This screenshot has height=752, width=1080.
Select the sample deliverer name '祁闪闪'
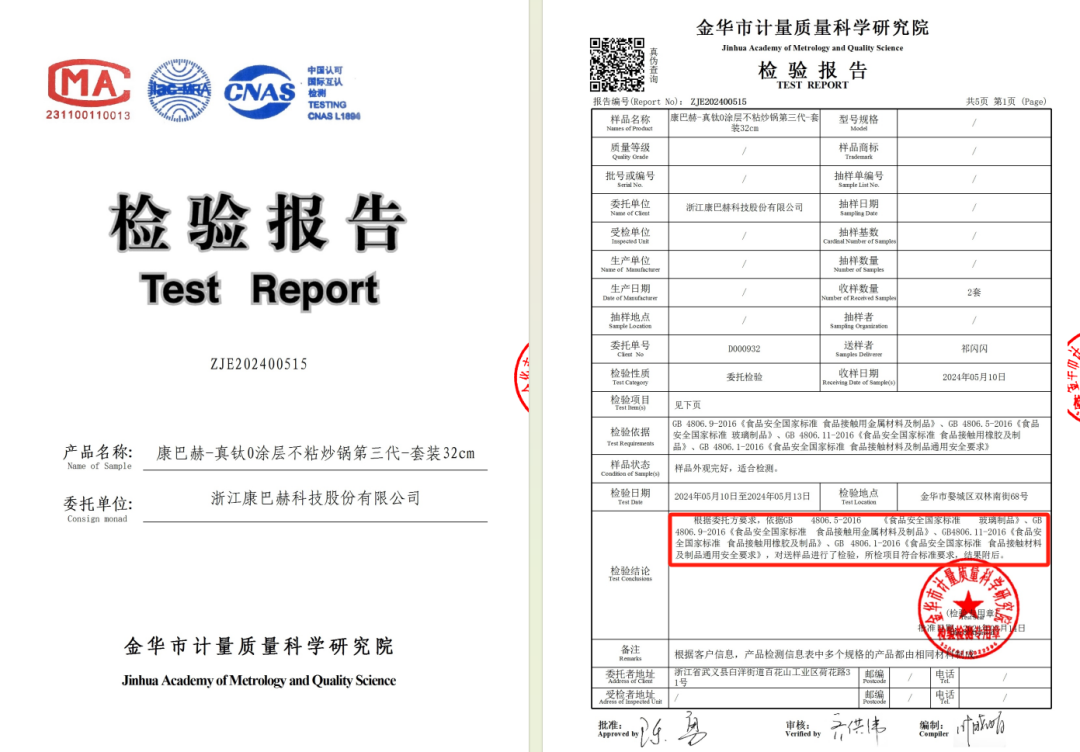(x=974, y=349)
